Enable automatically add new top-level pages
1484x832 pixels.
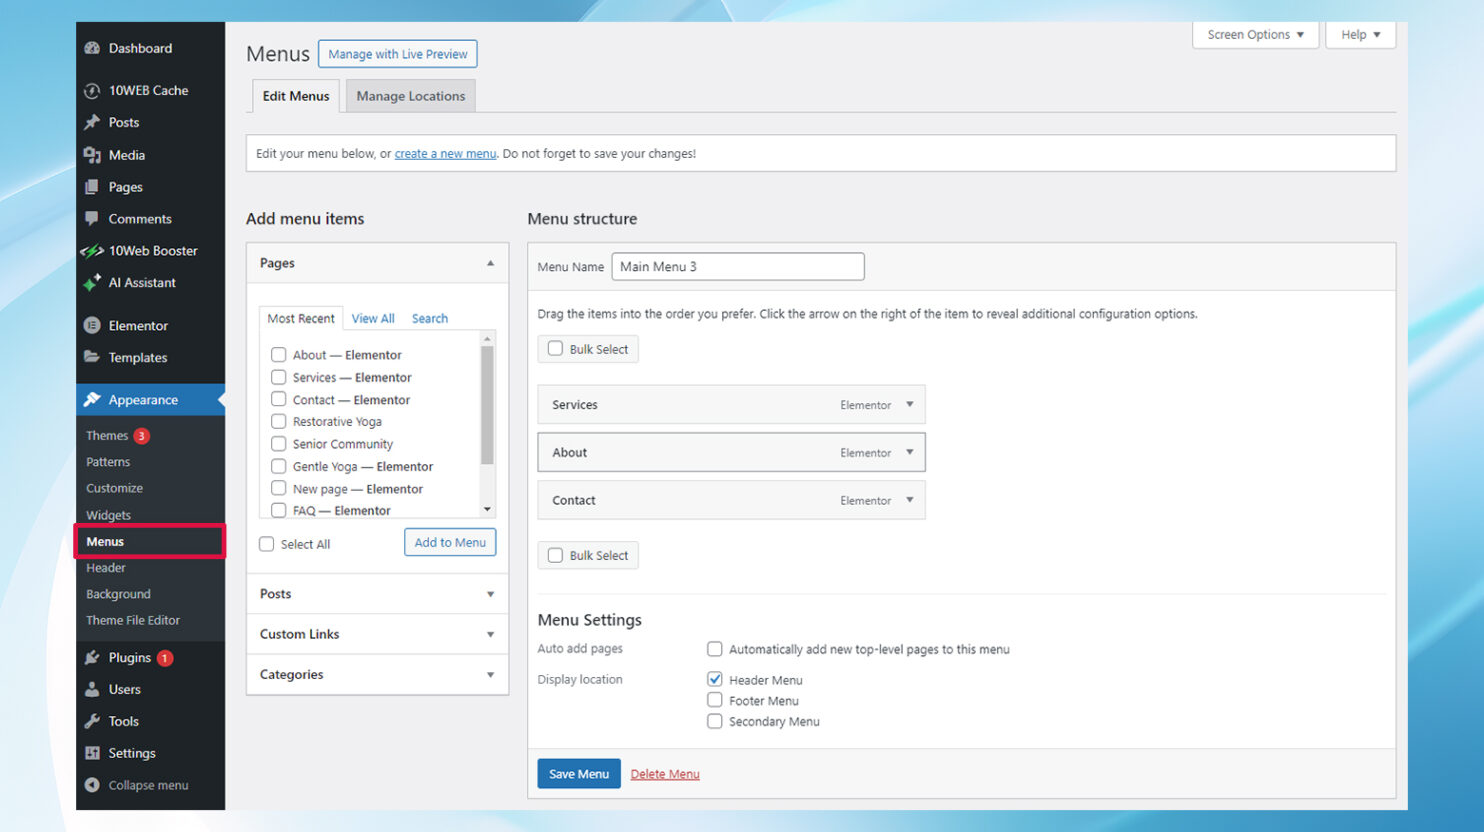(x=714, y=649)
